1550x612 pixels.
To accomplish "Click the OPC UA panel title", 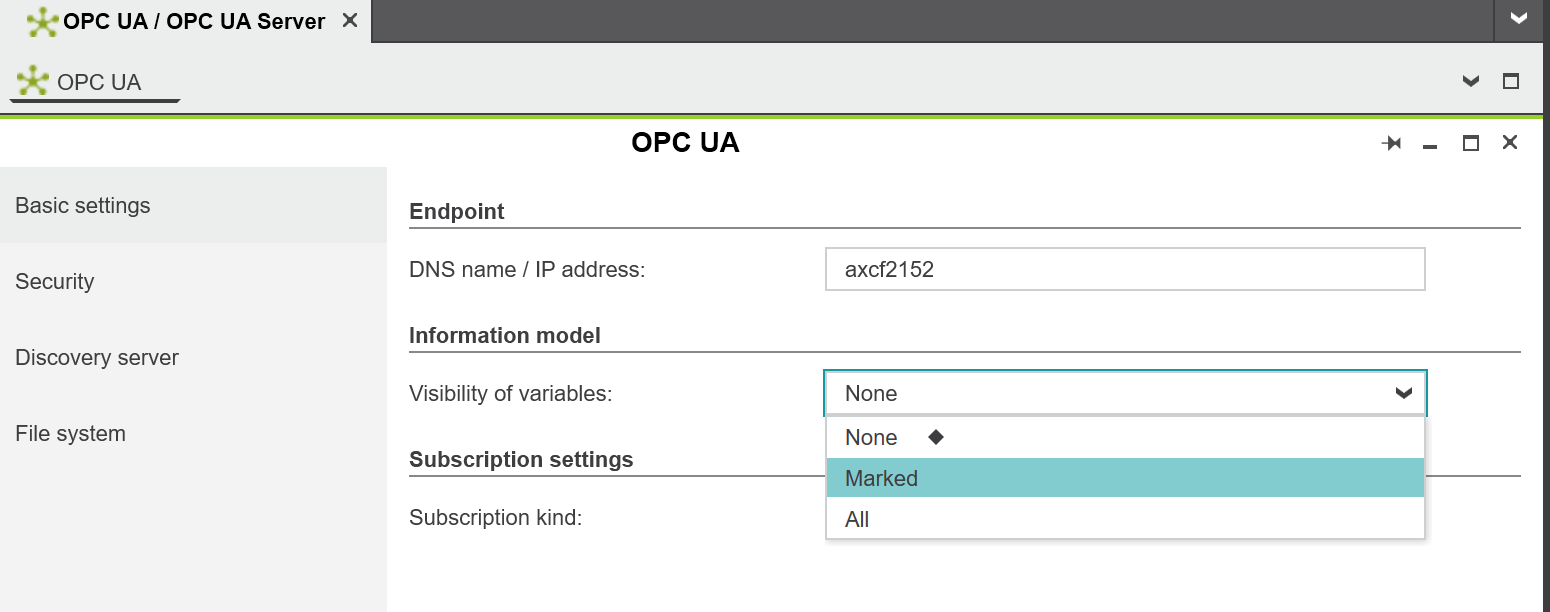I will [685, 143].
